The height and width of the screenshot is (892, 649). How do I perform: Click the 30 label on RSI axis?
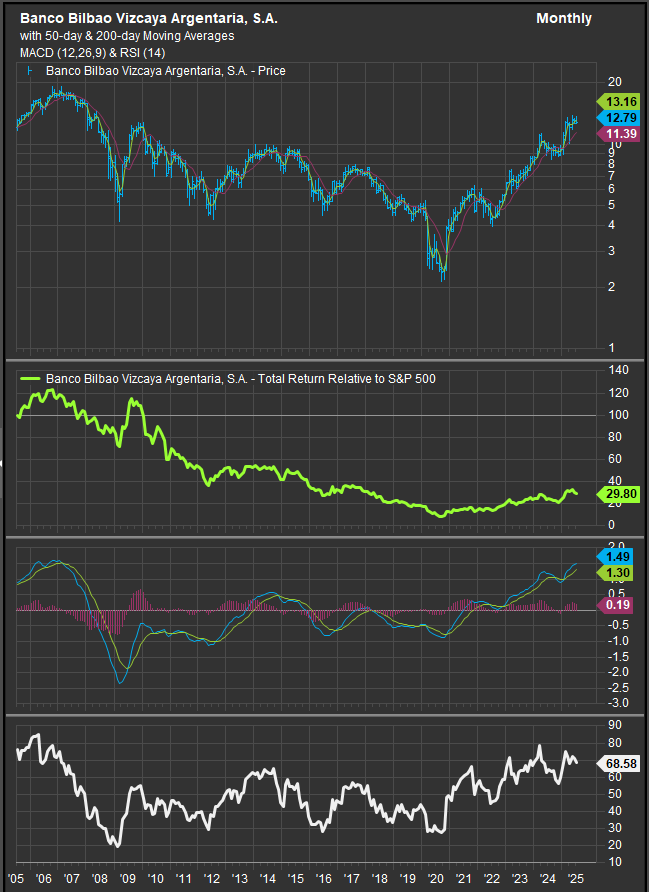pos(614,828)
